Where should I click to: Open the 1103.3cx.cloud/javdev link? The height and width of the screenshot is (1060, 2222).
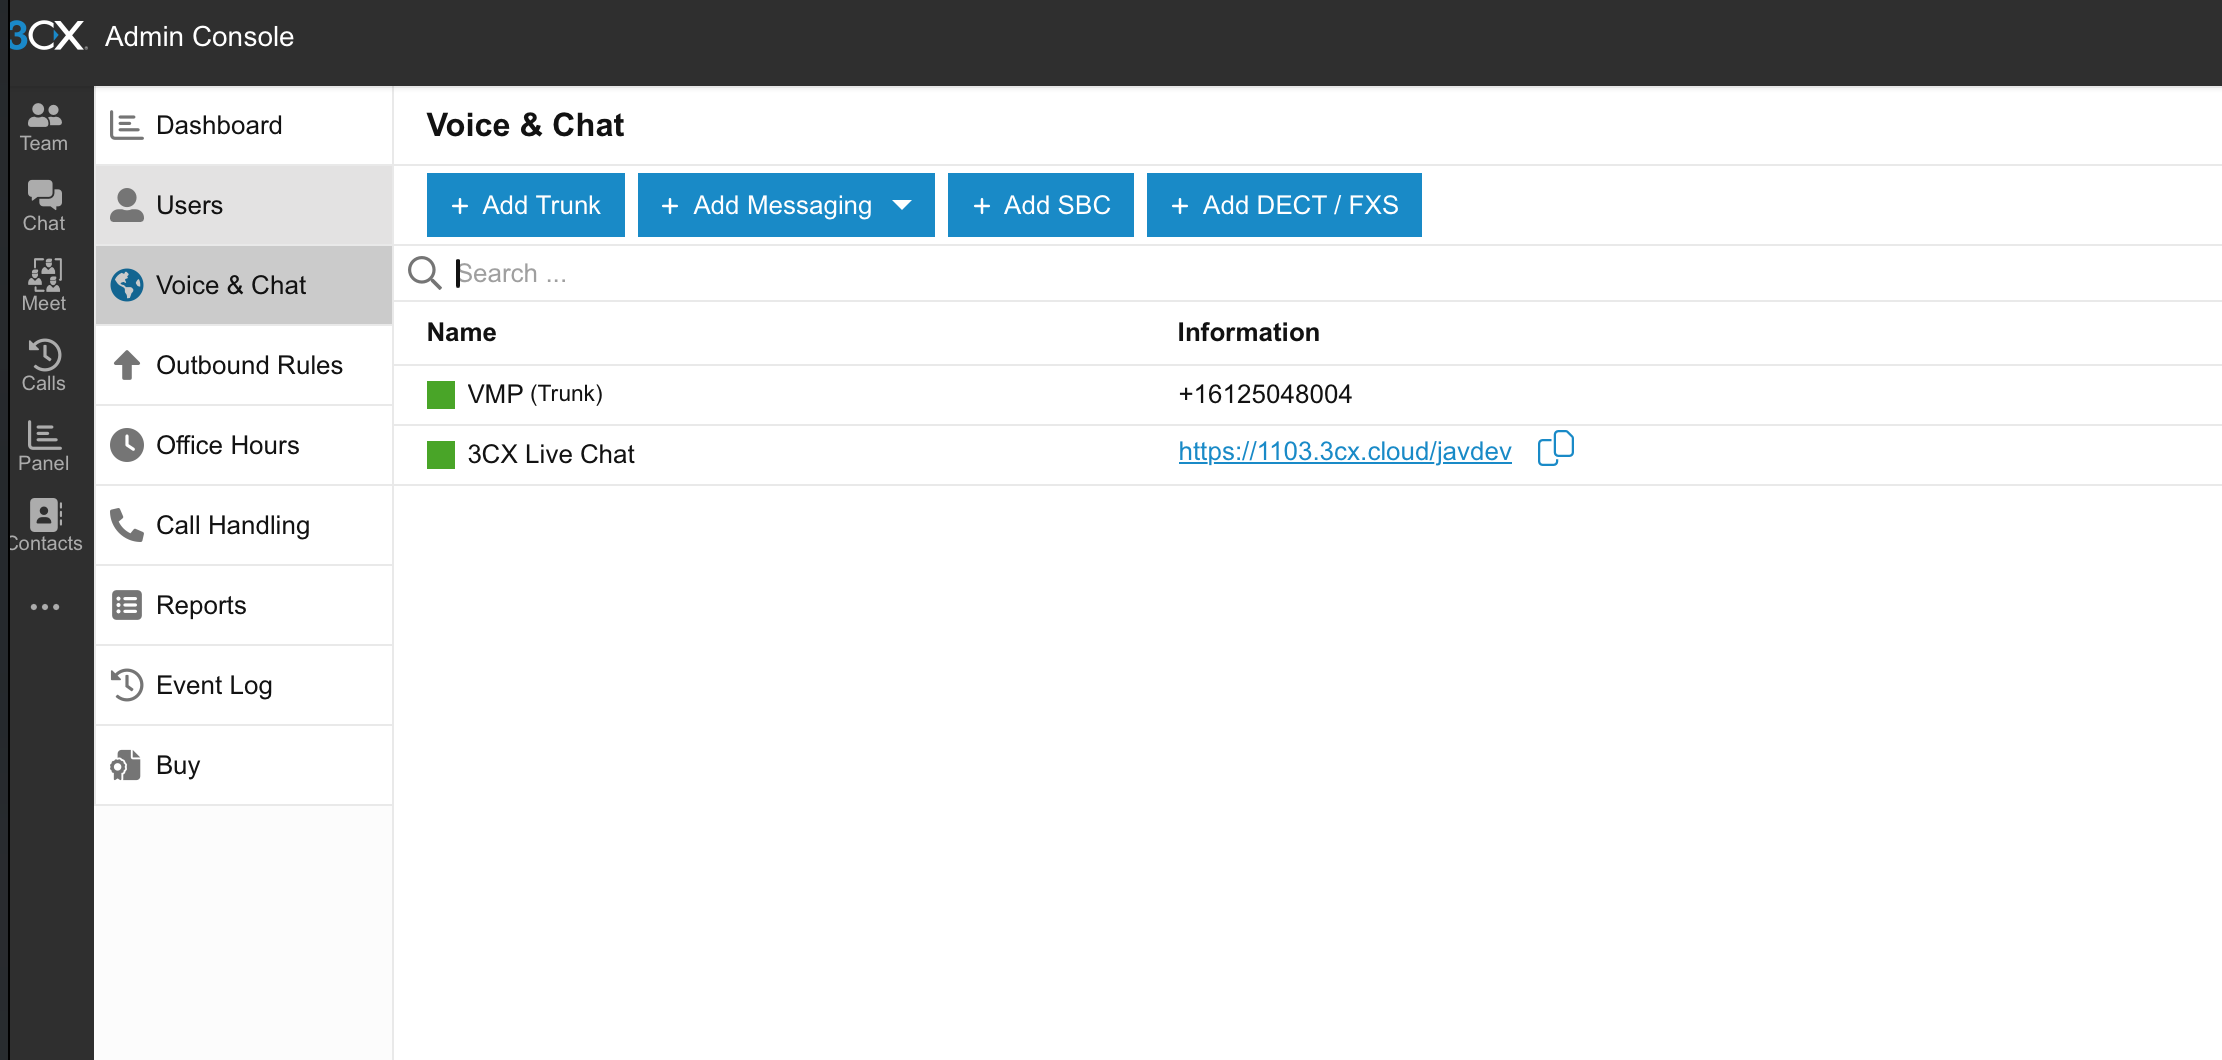pyautogui.click(x=1344, y=452)
